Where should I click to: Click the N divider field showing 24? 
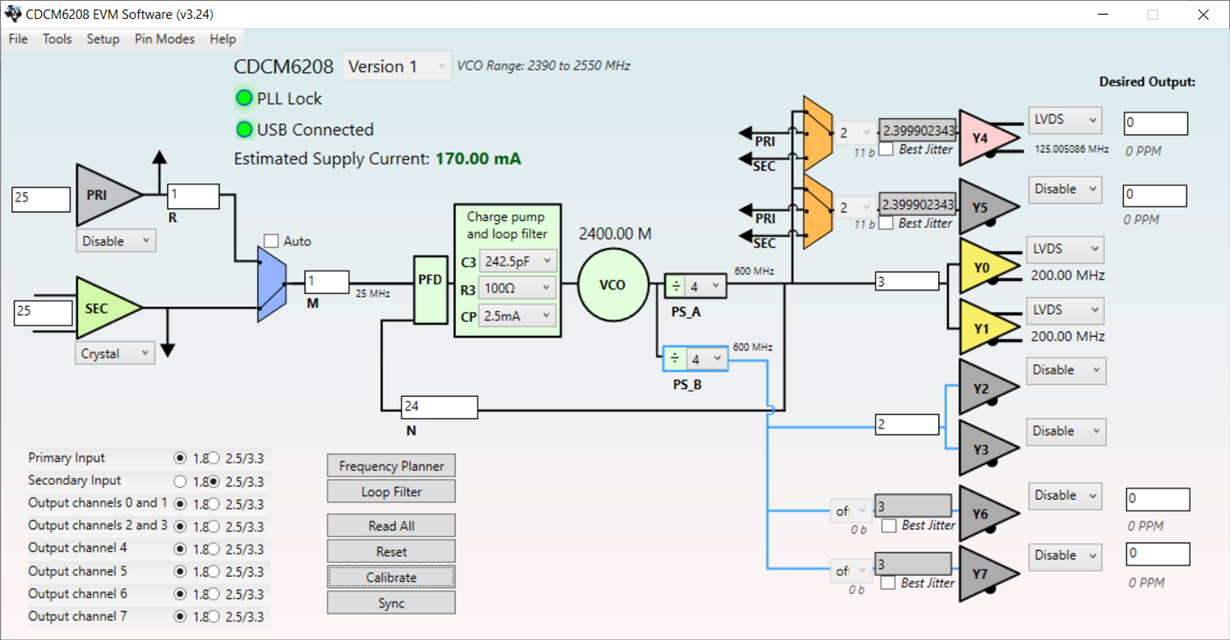[440, 408]
